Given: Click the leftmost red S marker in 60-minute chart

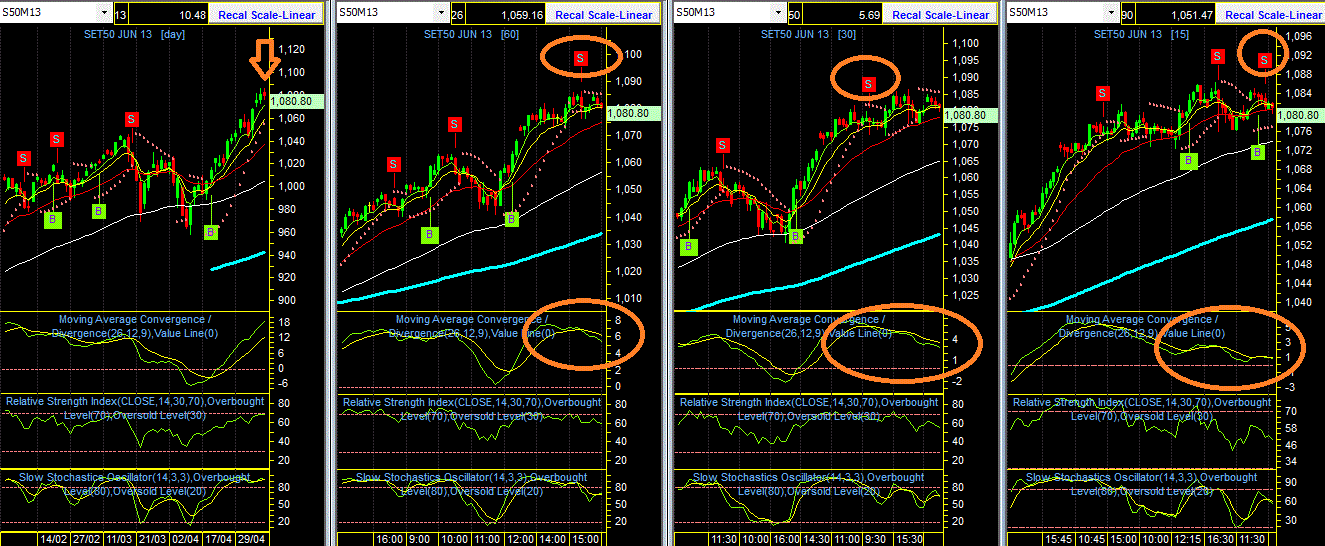Looking at the screenshot, I should tap(394, 164).
